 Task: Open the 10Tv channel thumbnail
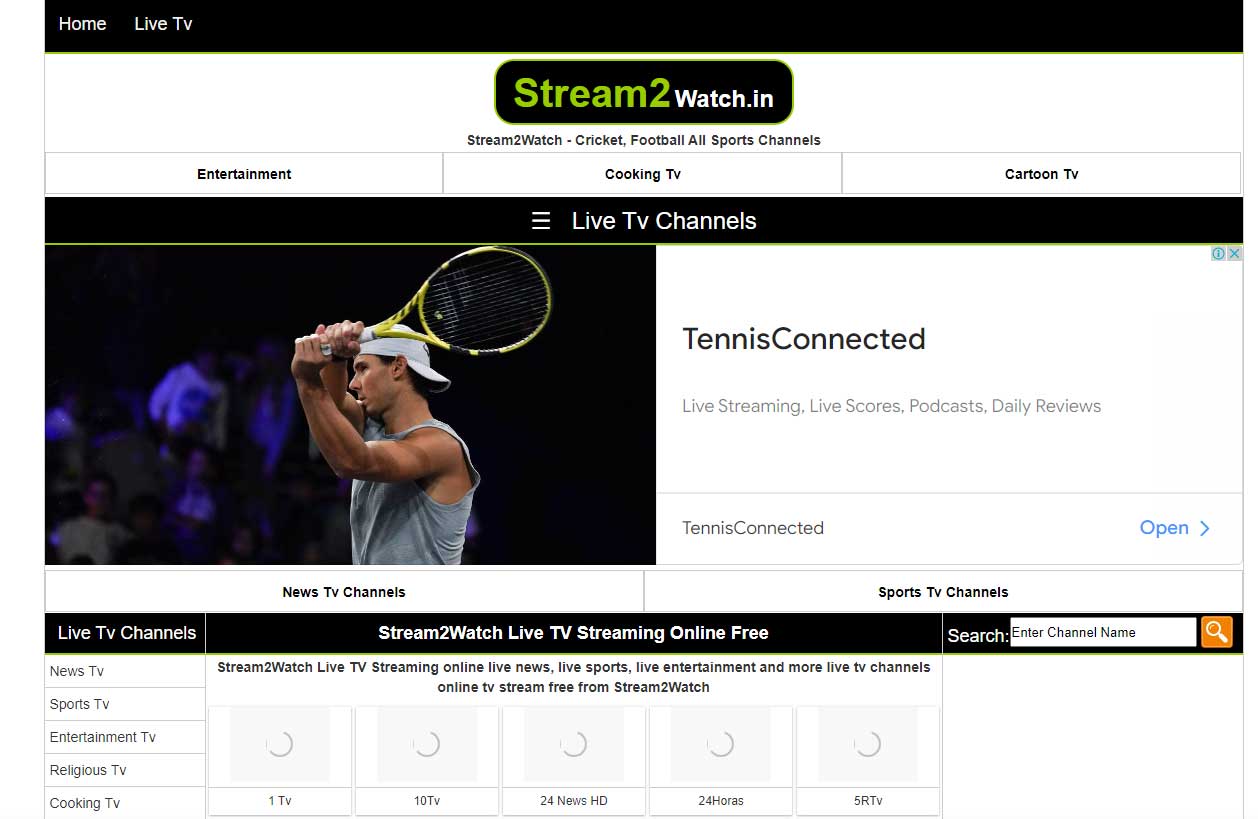coord(427,744)
